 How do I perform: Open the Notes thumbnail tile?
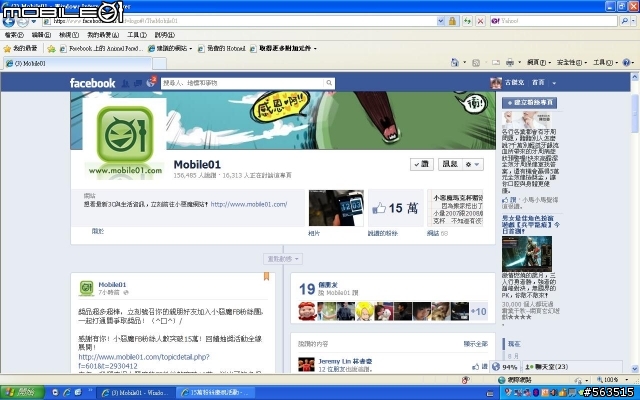[x=455, y=208]
